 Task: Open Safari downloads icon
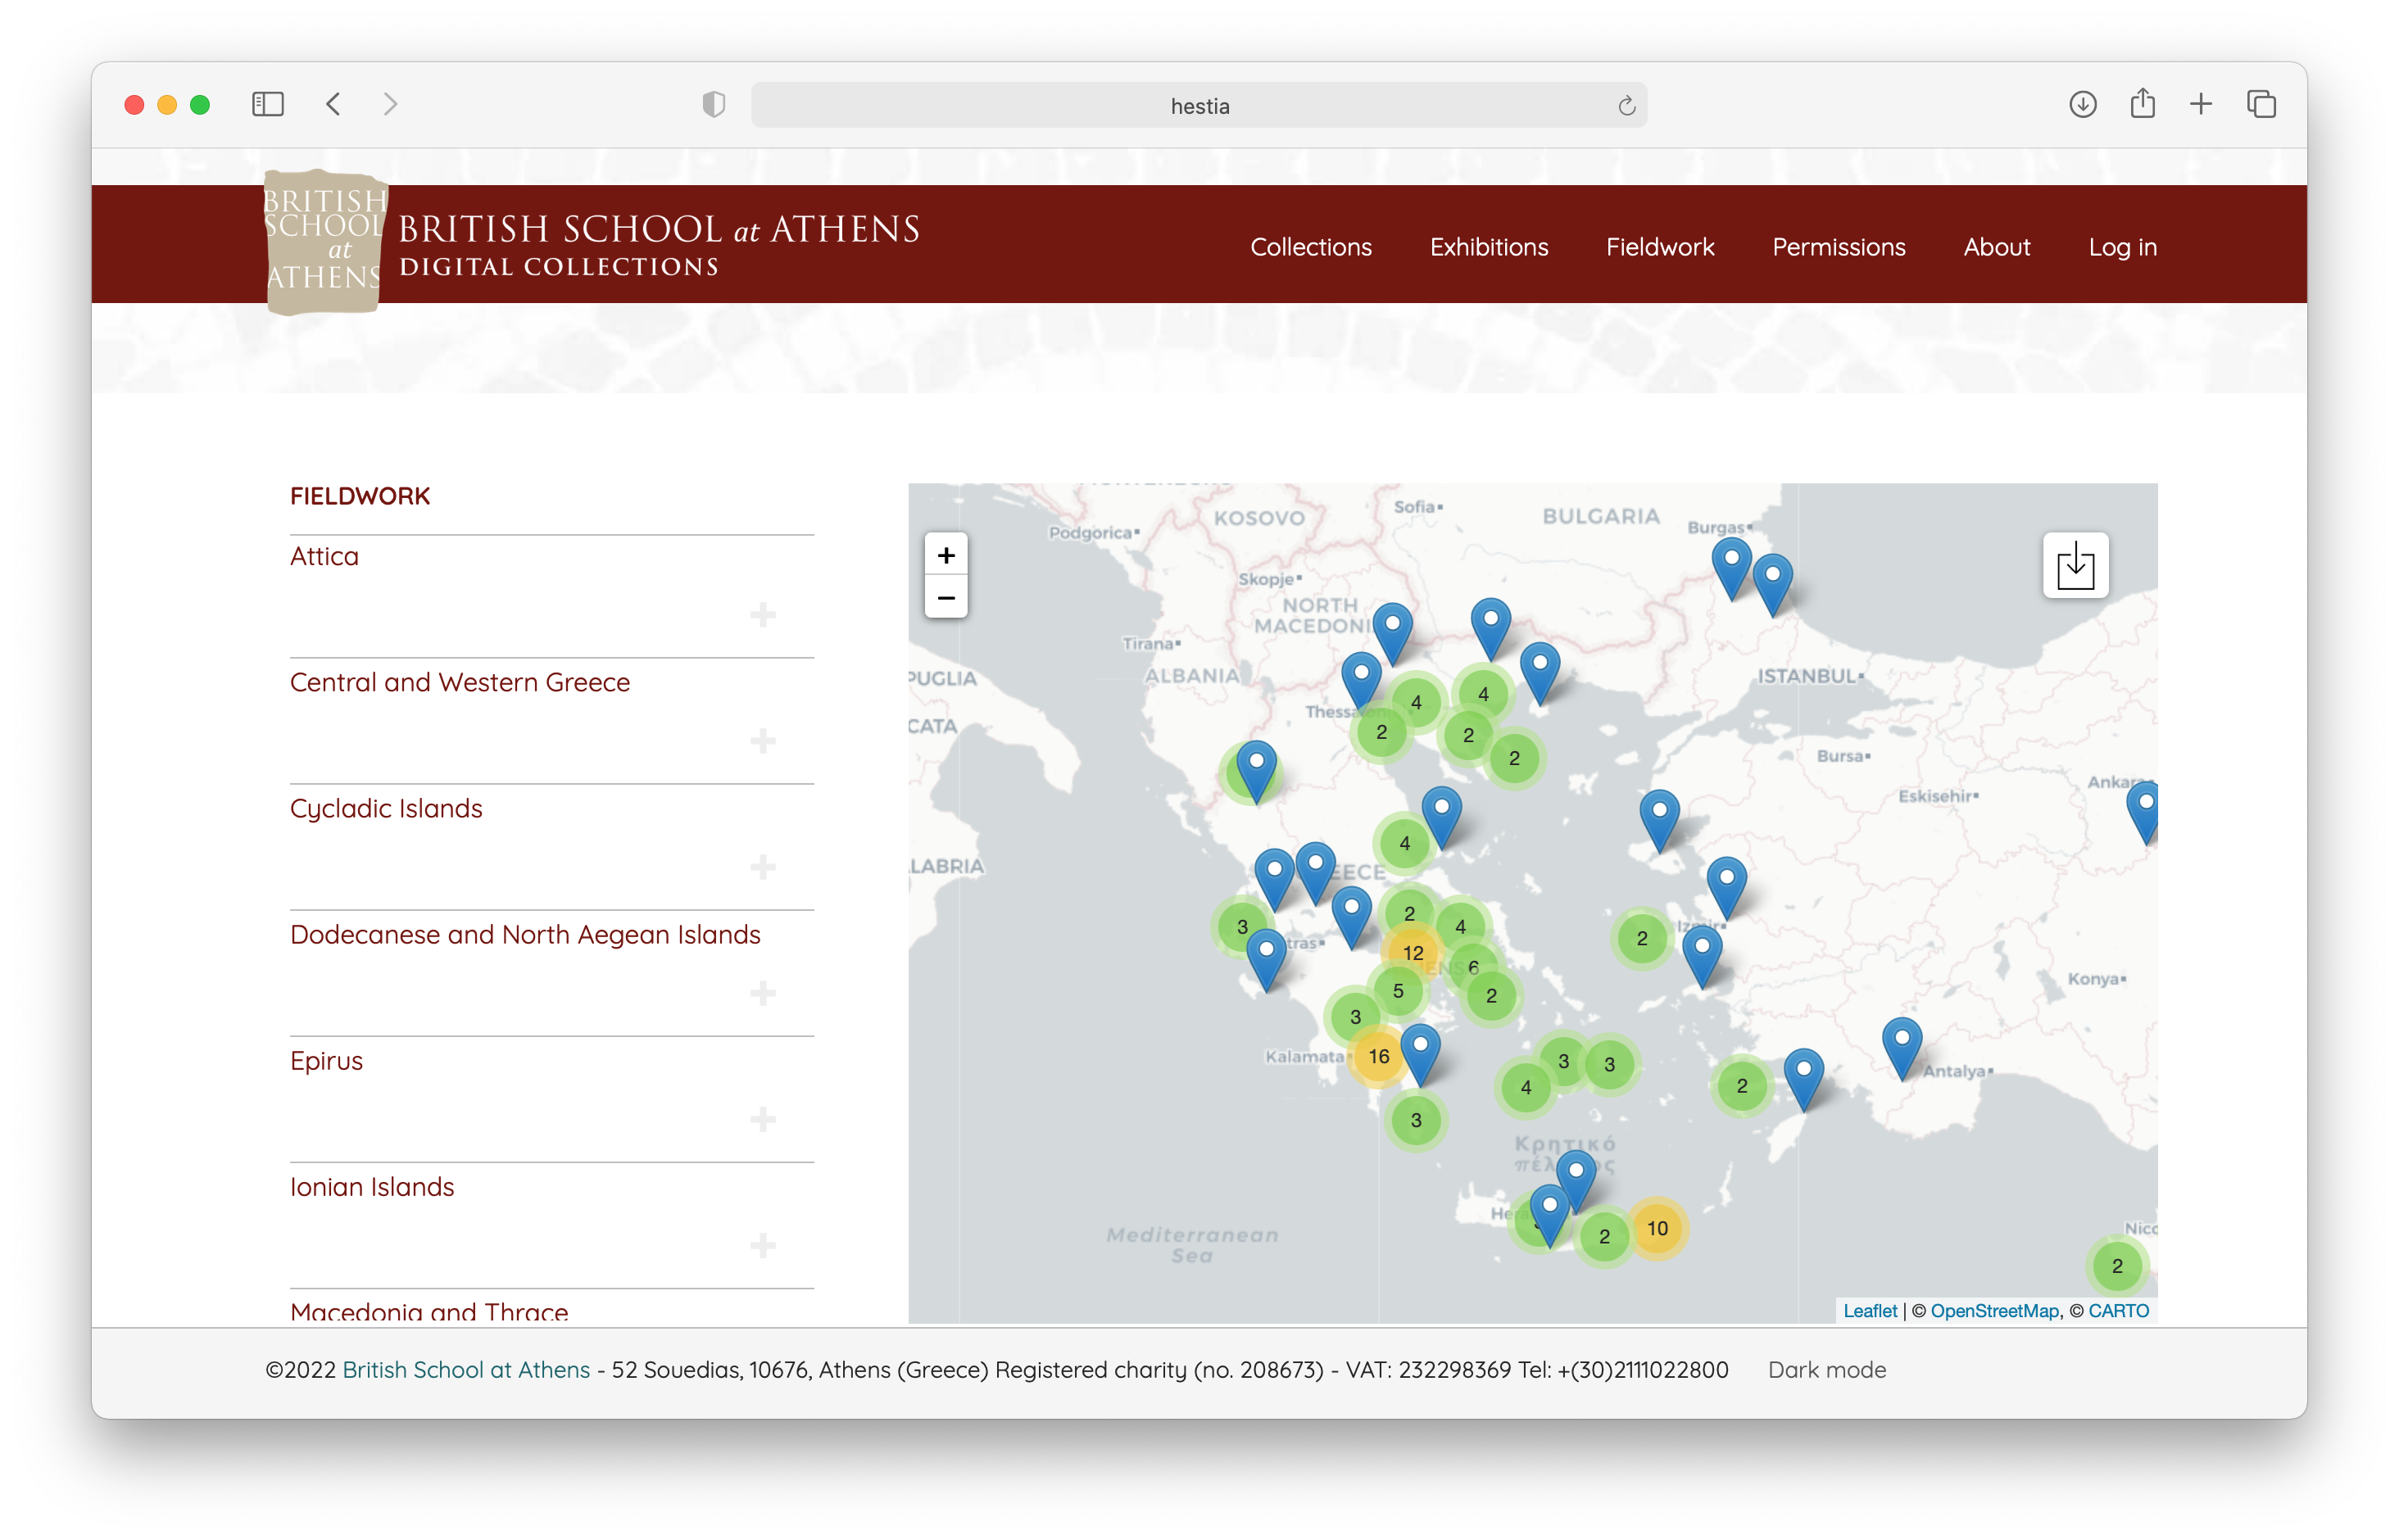2082,104
